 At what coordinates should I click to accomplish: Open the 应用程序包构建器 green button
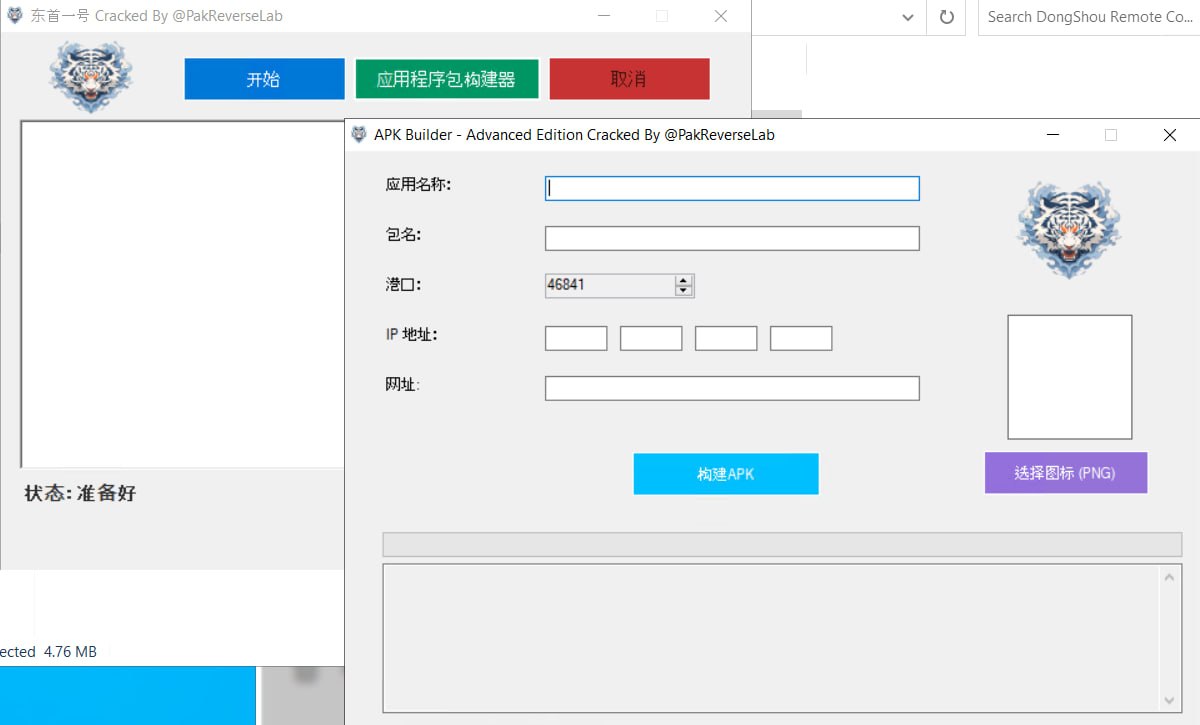click(x=446, y=79)
